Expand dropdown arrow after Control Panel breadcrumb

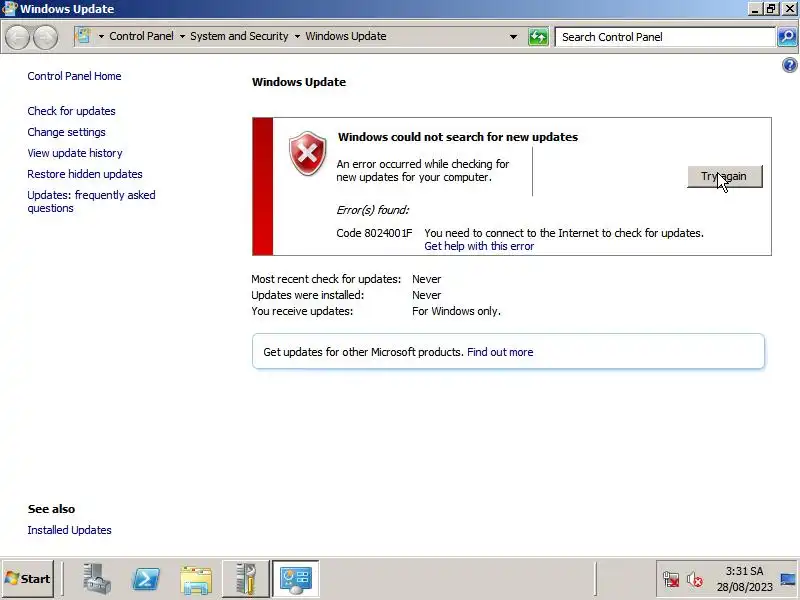coord(182,37)
